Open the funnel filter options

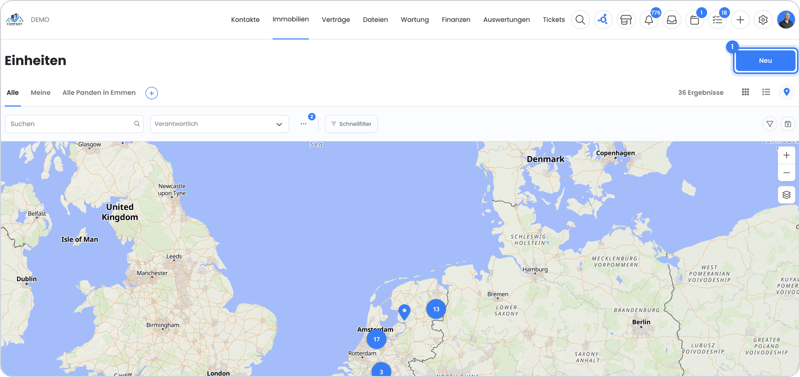click(x=770, y=124)
